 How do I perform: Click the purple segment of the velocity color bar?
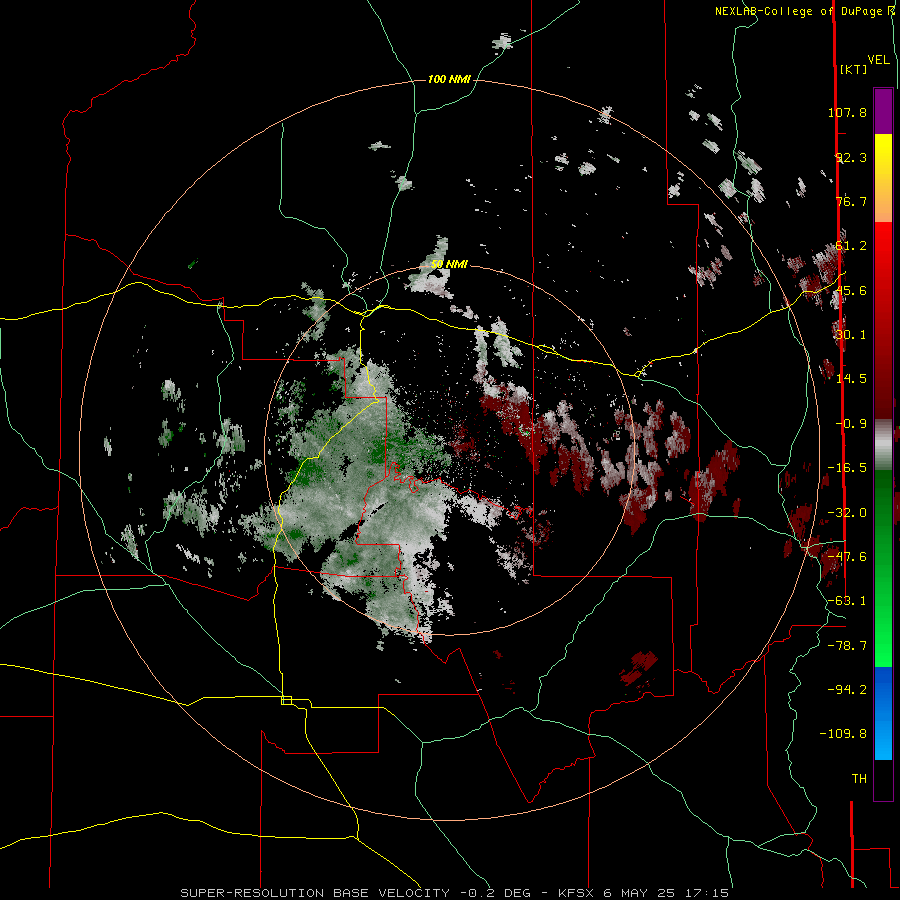click(883, 111)
